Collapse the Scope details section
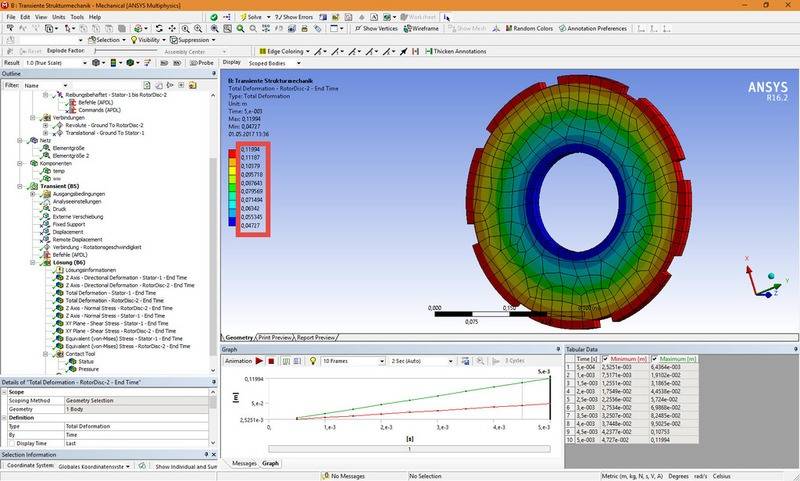The height and width of the screenshot is (481, 800). [x=4, y=392]
